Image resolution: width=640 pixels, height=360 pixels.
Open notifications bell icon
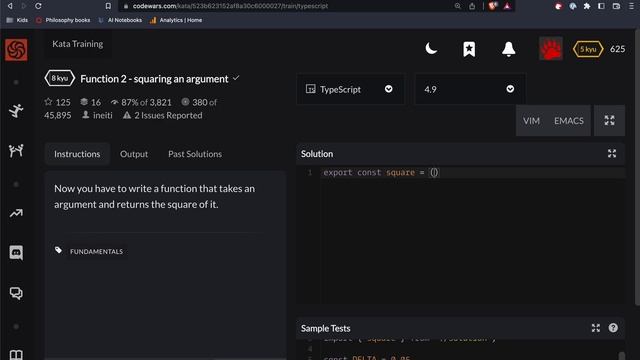pyautogui.click(x=509, y=49)
